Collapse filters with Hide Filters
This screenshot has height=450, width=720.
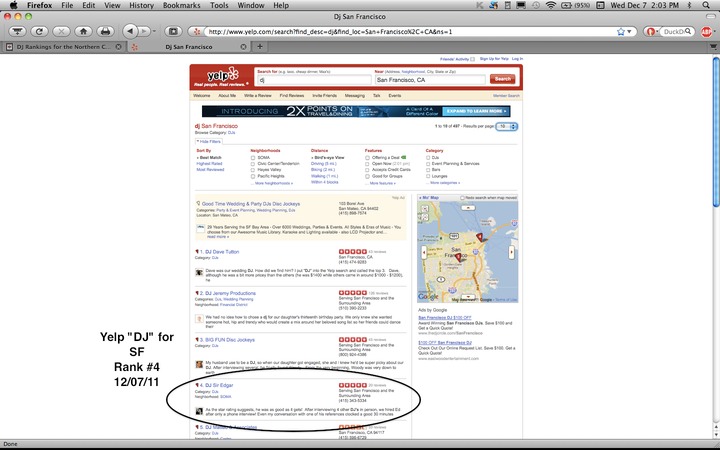coord(209,141)
